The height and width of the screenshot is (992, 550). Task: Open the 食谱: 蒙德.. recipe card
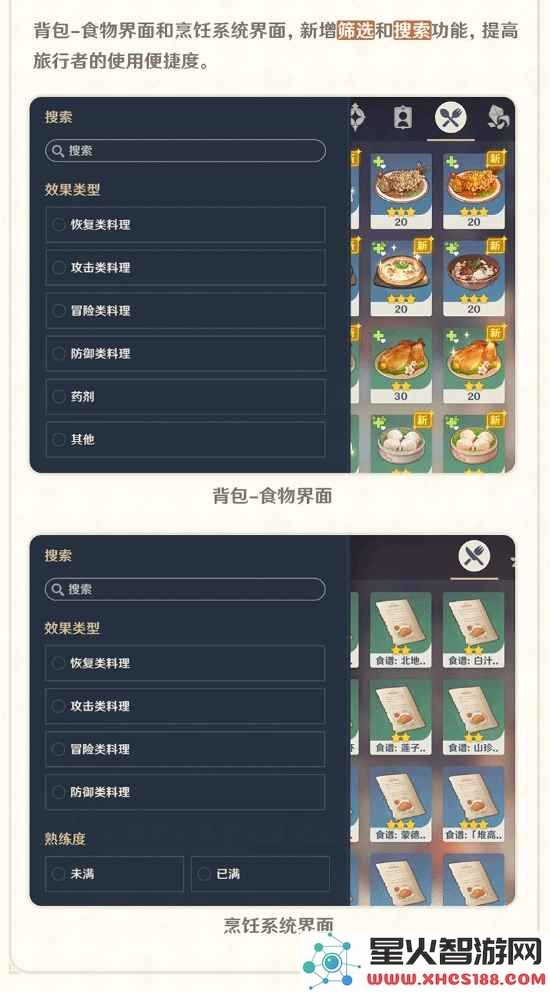(x=401, y=804)
